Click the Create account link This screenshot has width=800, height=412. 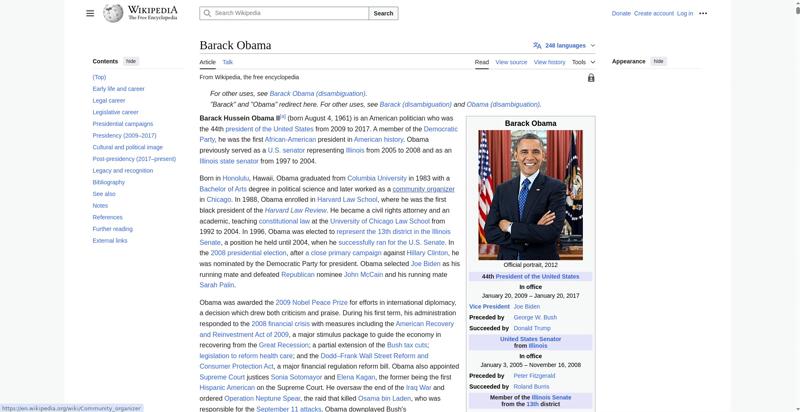654,13
